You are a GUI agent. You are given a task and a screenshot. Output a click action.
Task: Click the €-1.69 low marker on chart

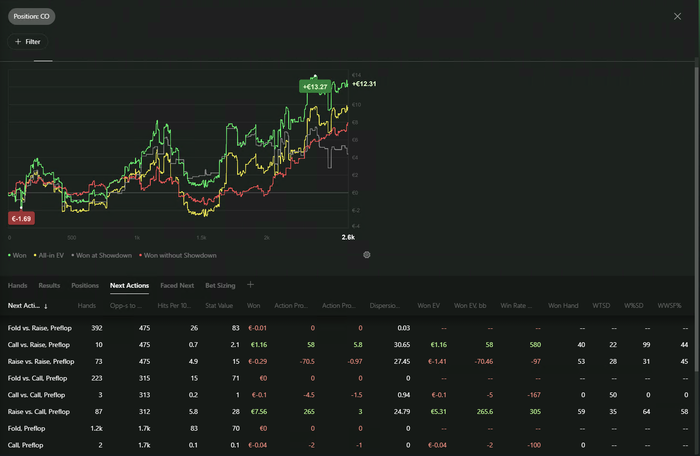click(21, 219)
